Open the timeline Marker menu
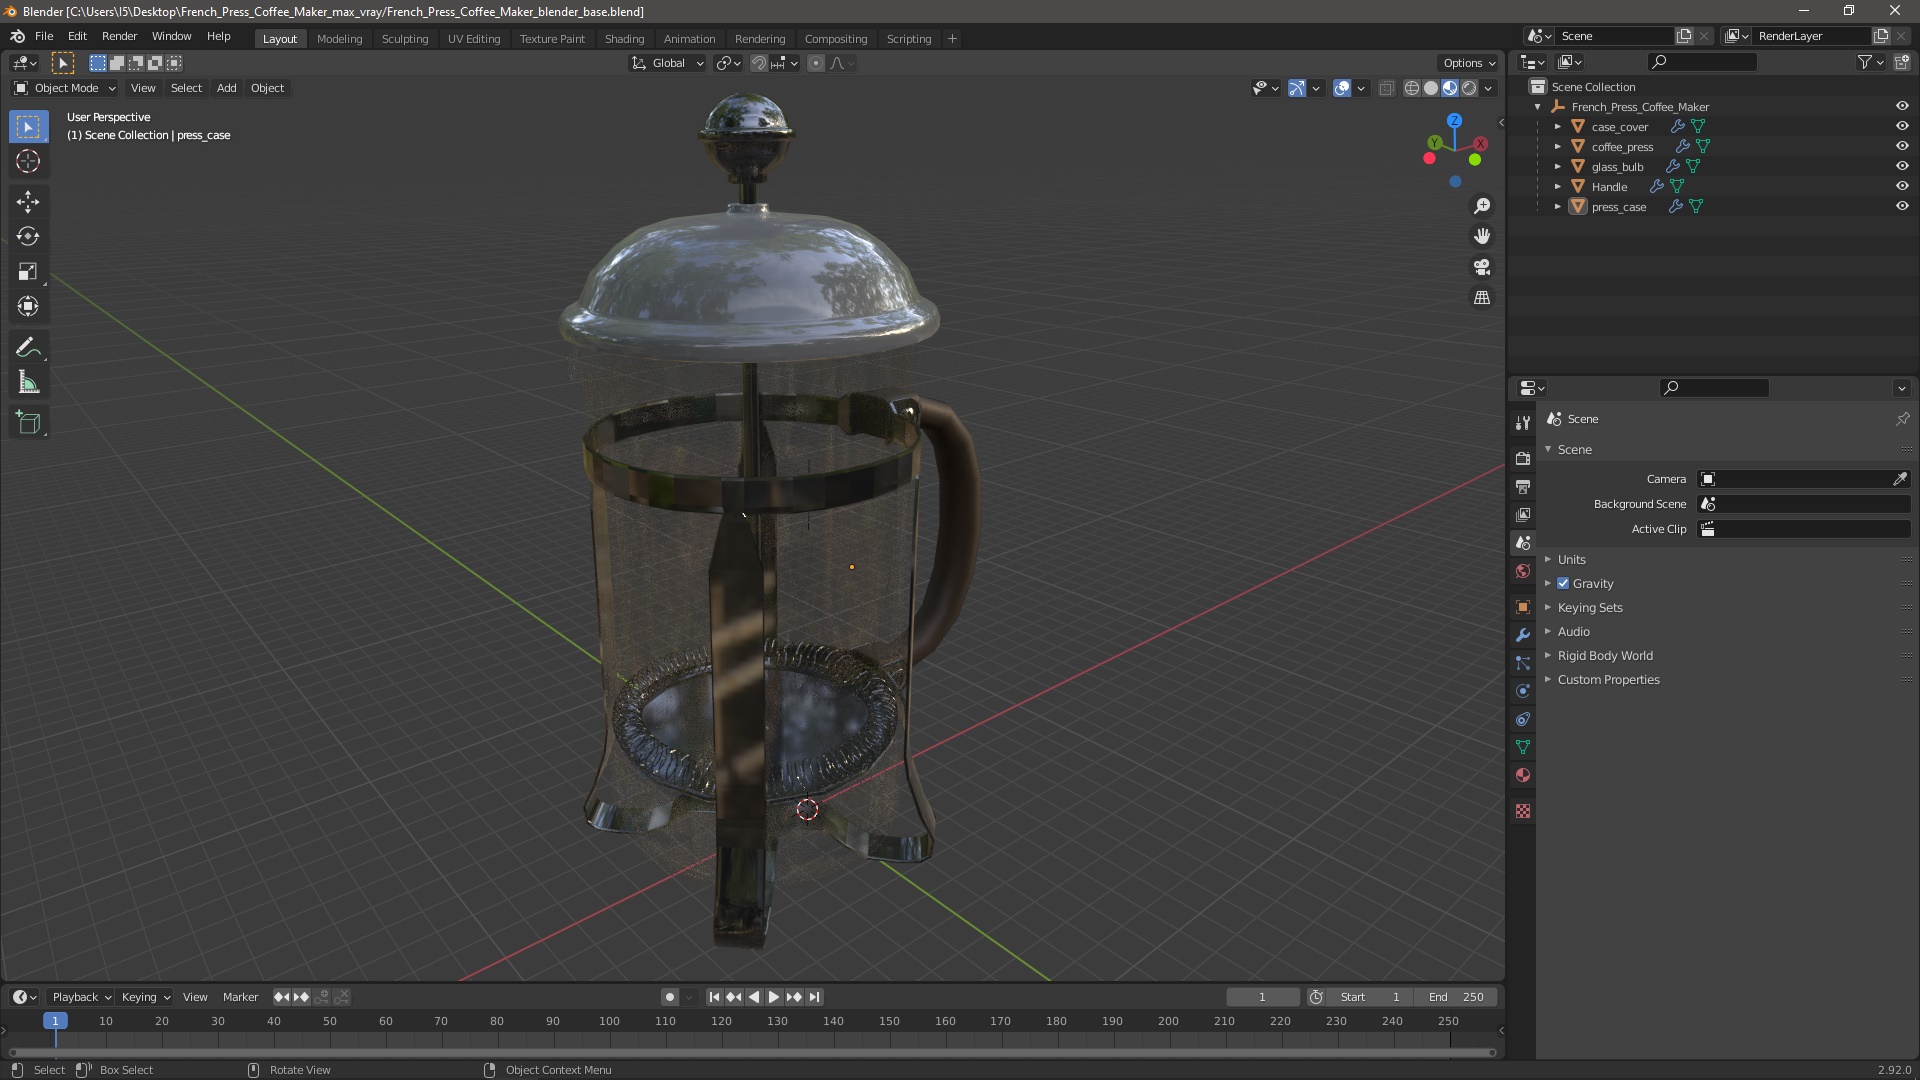Screen dimensions: 1920x1080 240,997
